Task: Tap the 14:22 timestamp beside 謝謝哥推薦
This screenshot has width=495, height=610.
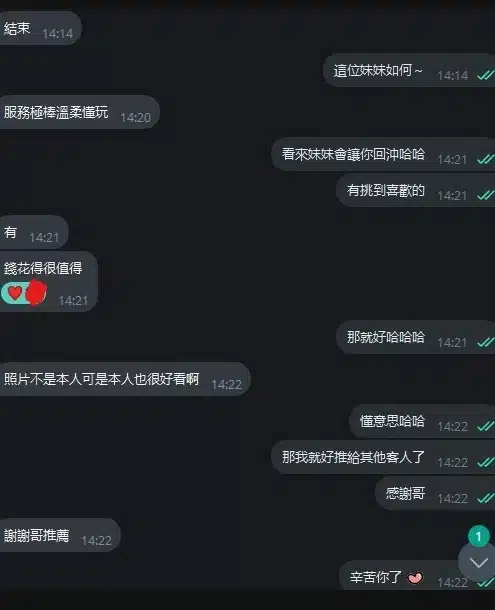Action: 97,540
